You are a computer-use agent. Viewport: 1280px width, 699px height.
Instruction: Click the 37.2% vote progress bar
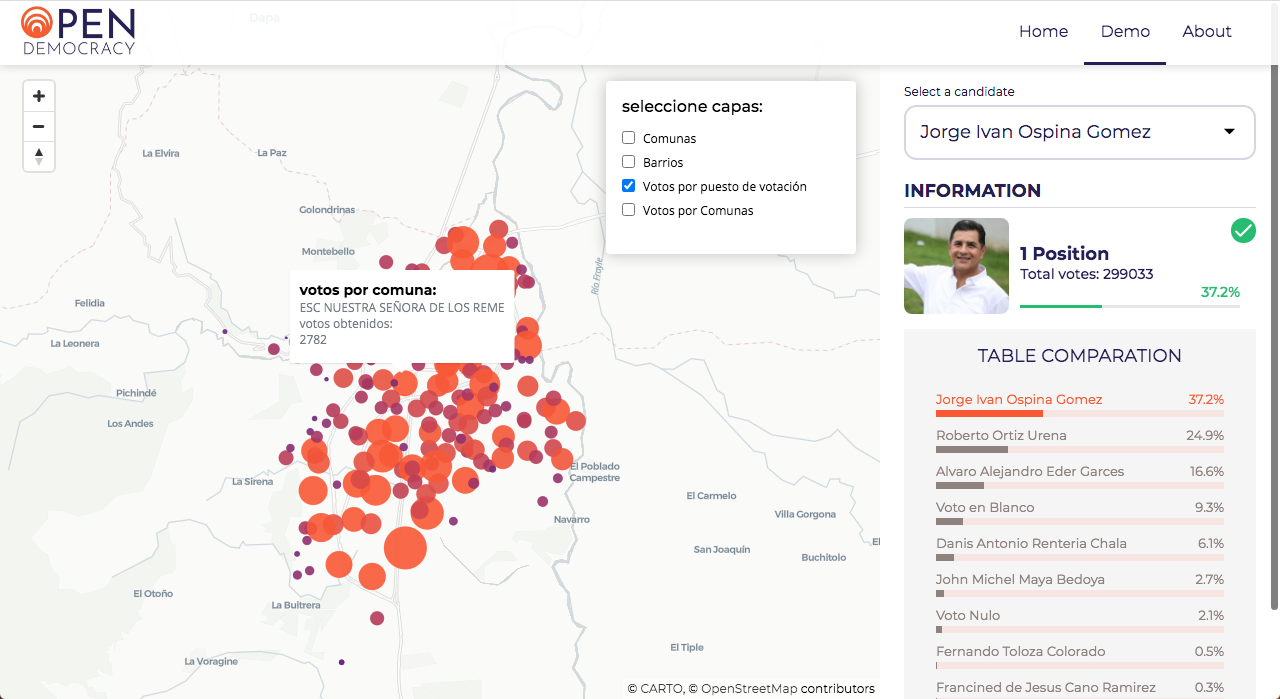tap(1130, 306)
